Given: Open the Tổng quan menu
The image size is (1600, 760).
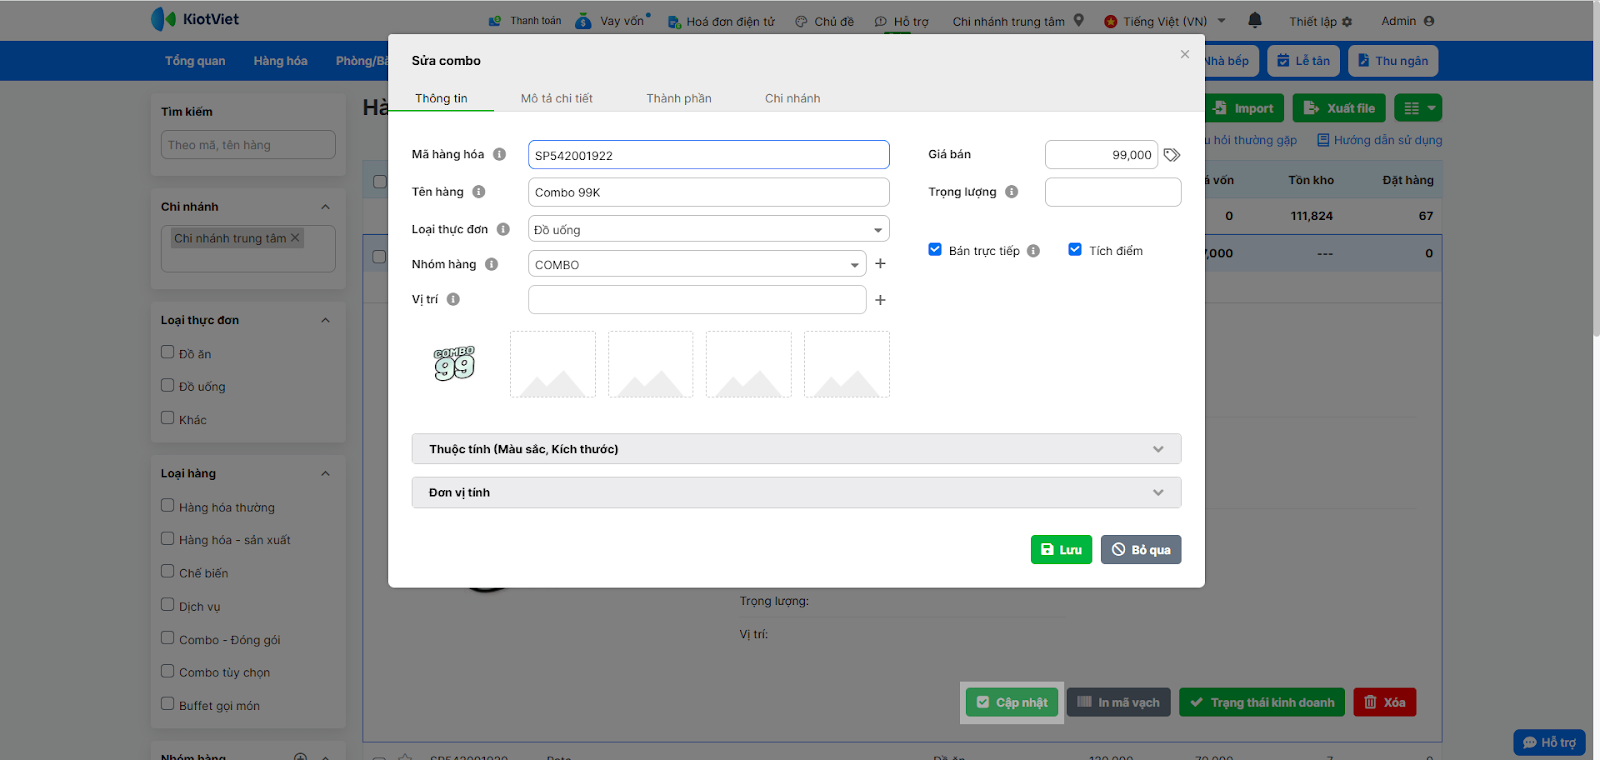Looking at the screenshot, I should [195, 61].
